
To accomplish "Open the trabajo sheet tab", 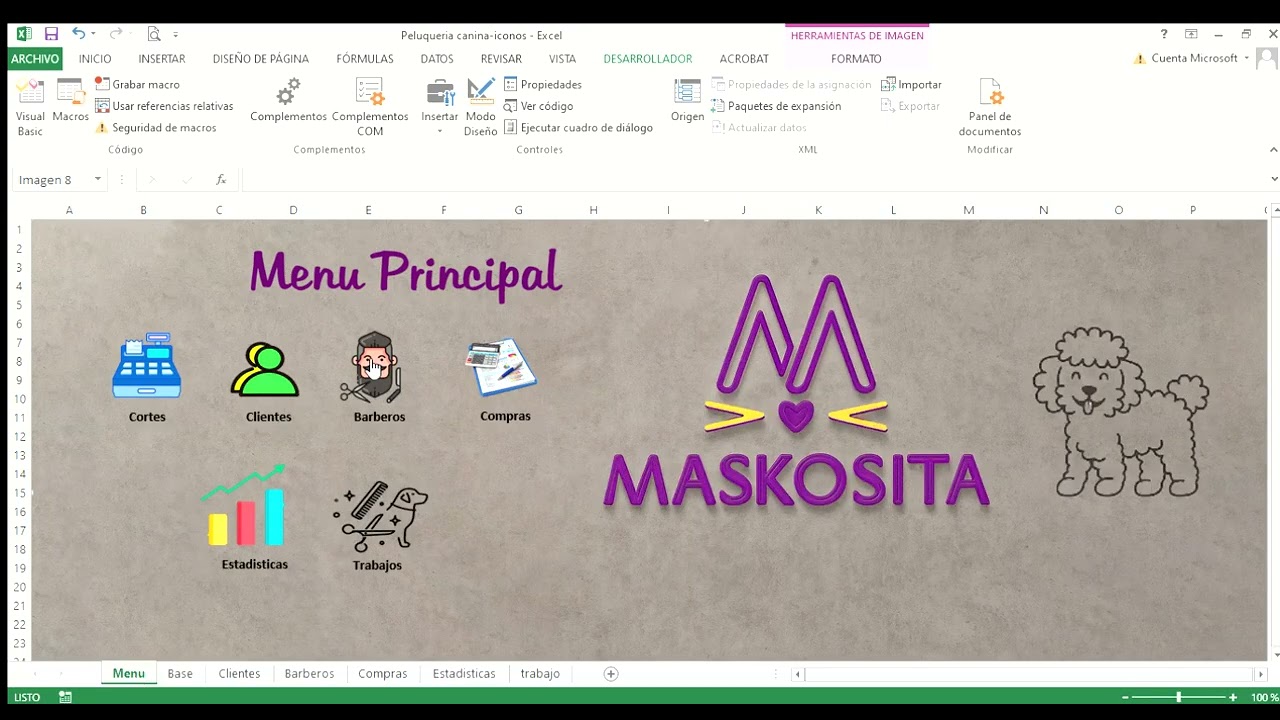I will 540,674.
